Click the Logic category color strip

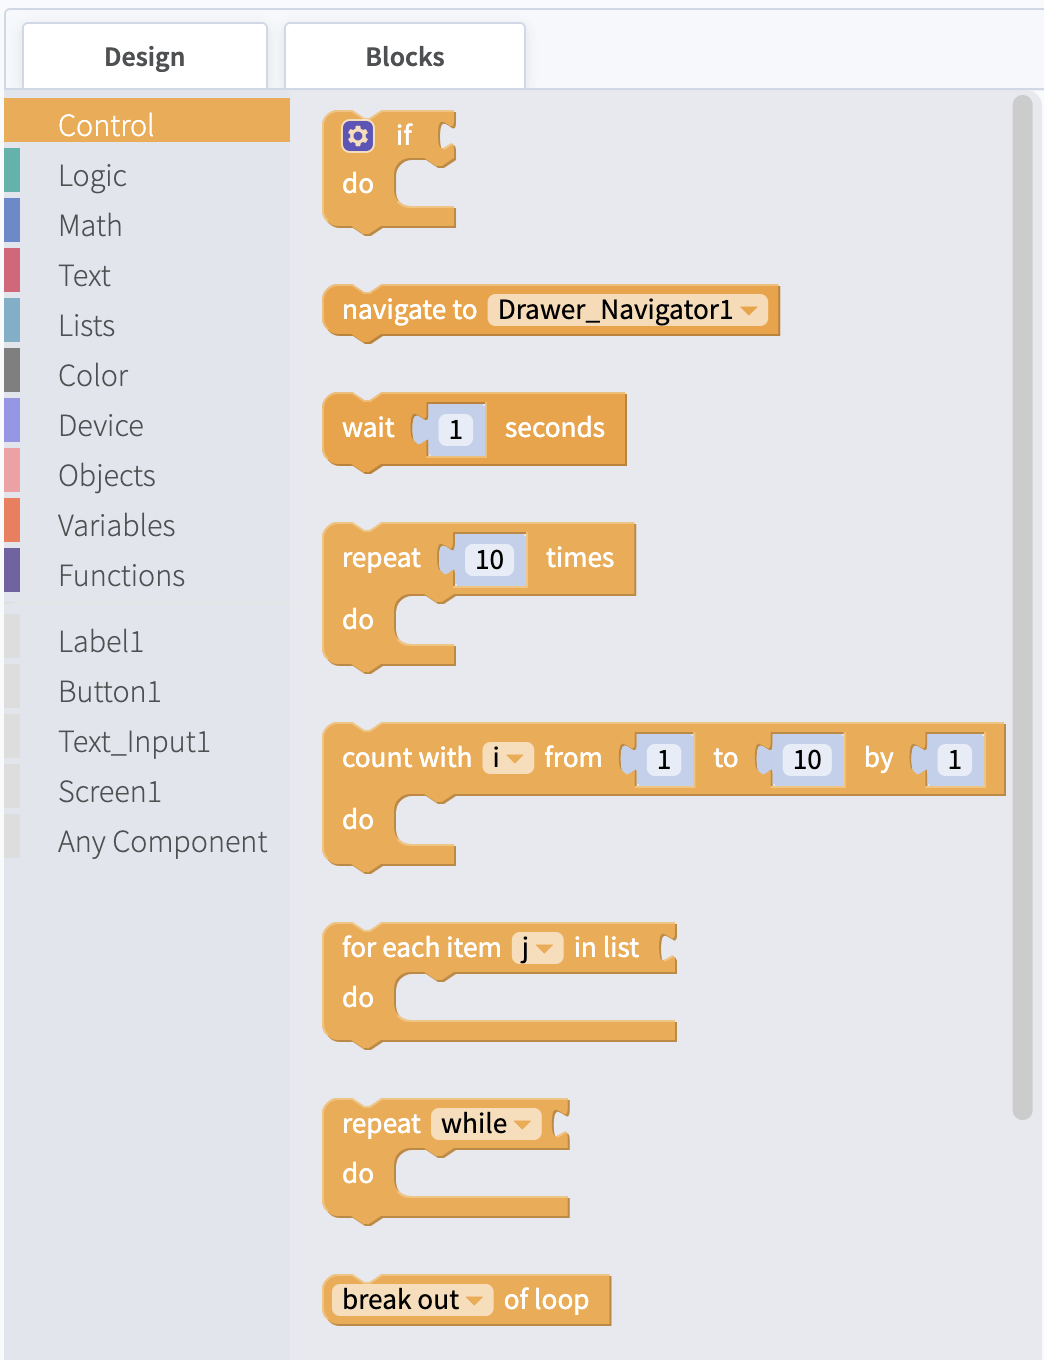[12, 170]
